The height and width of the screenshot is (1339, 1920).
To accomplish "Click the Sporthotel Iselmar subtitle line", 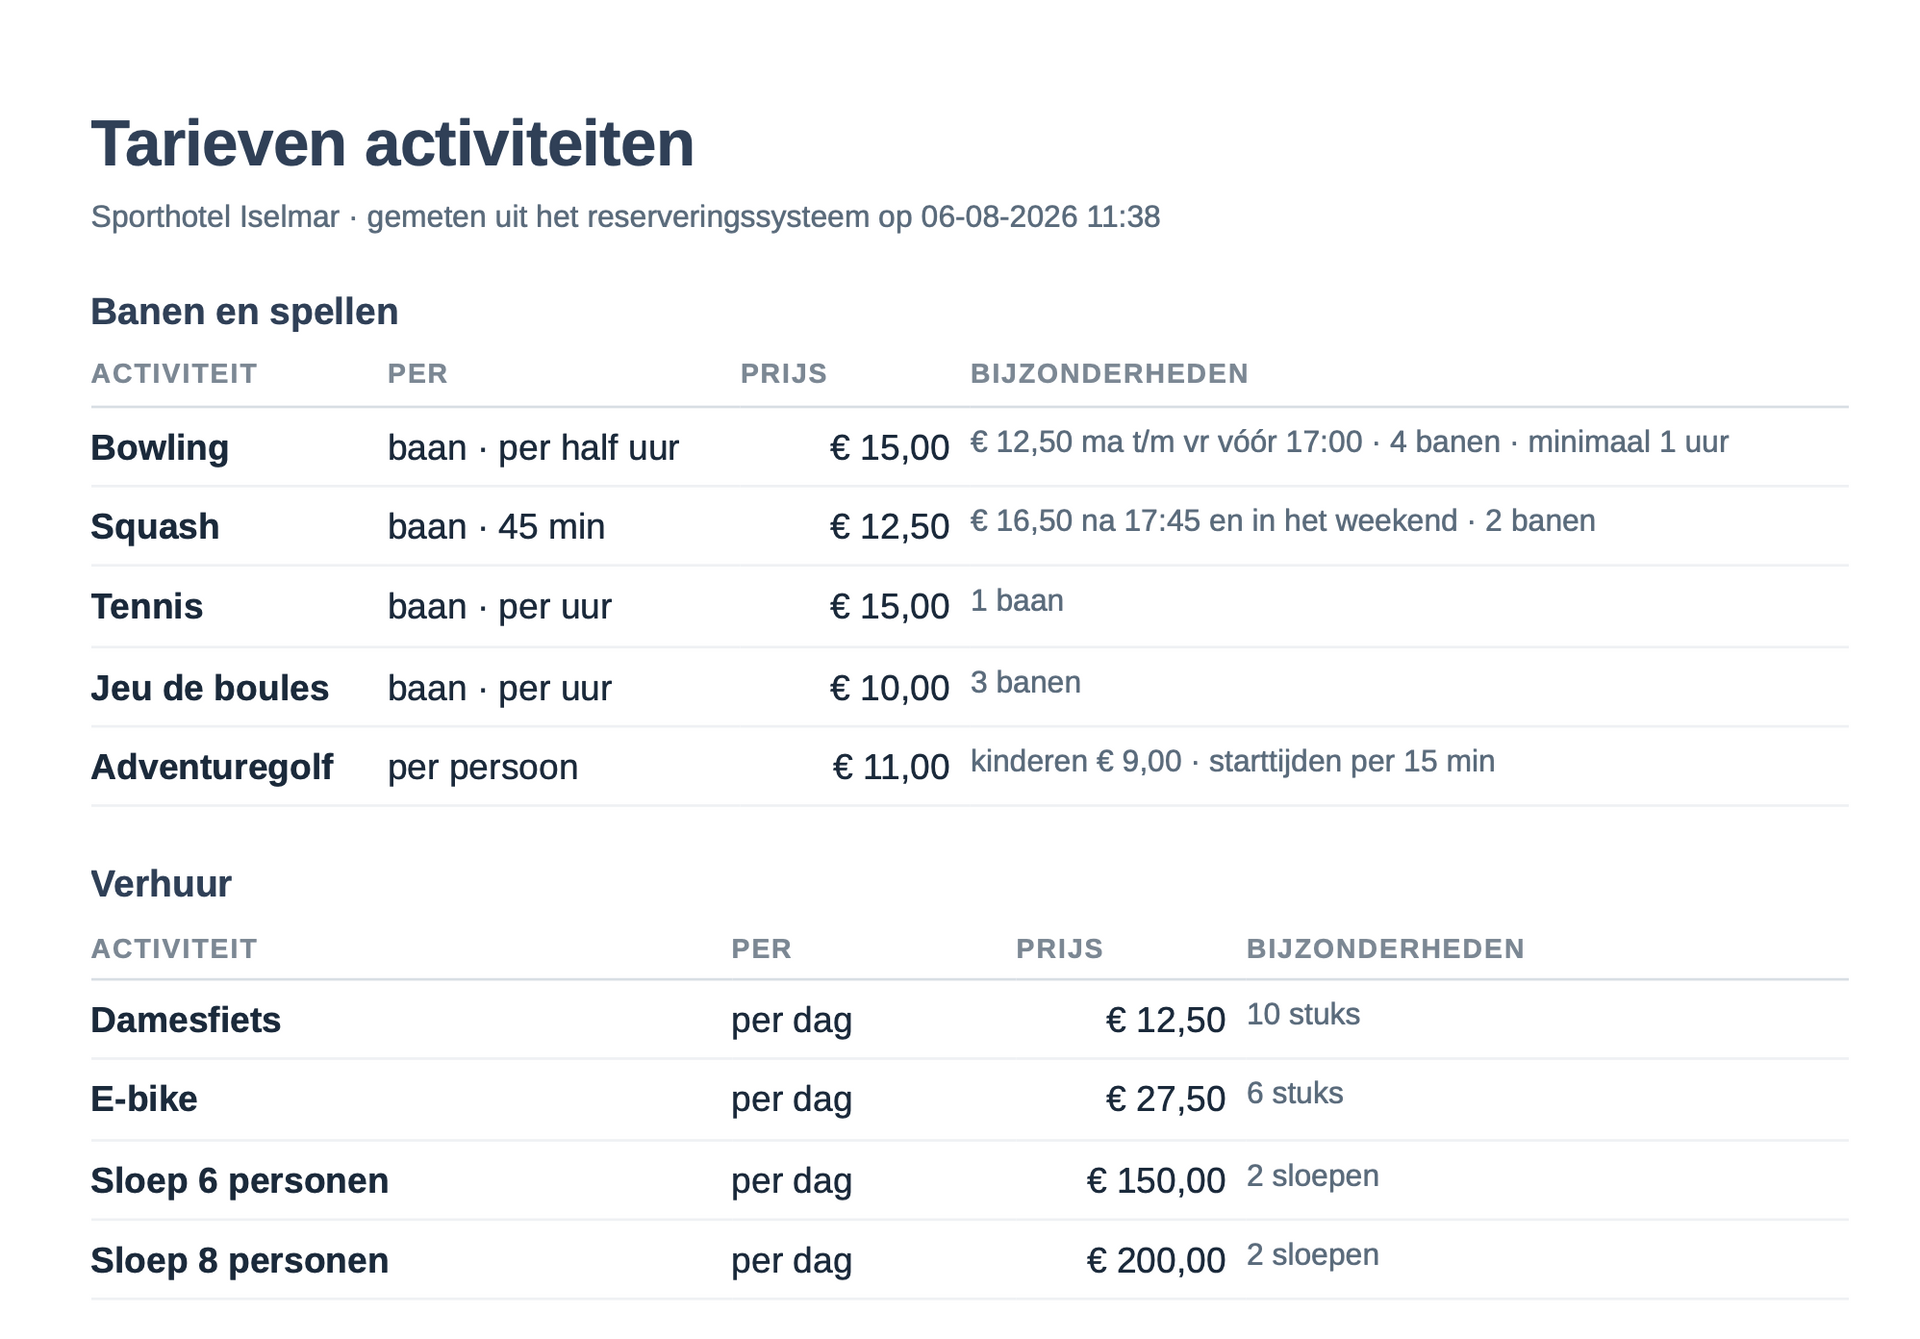I will pos(625,217).
